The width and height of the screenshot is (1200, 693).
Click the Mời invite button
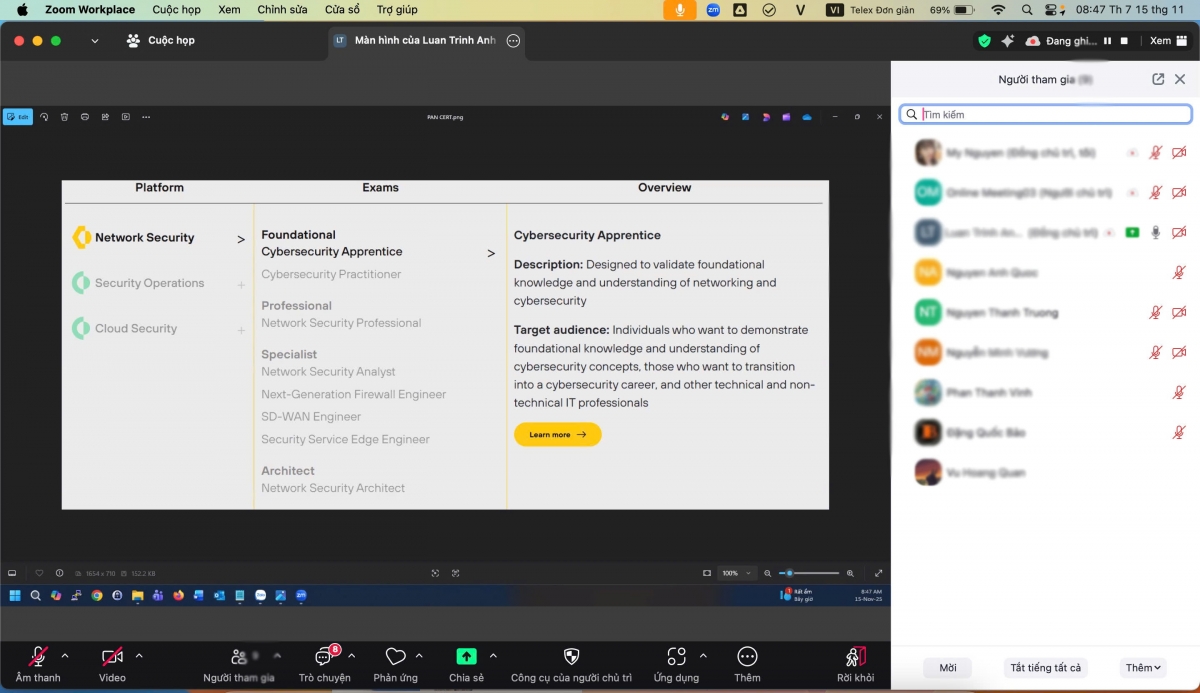coord(947,668)
